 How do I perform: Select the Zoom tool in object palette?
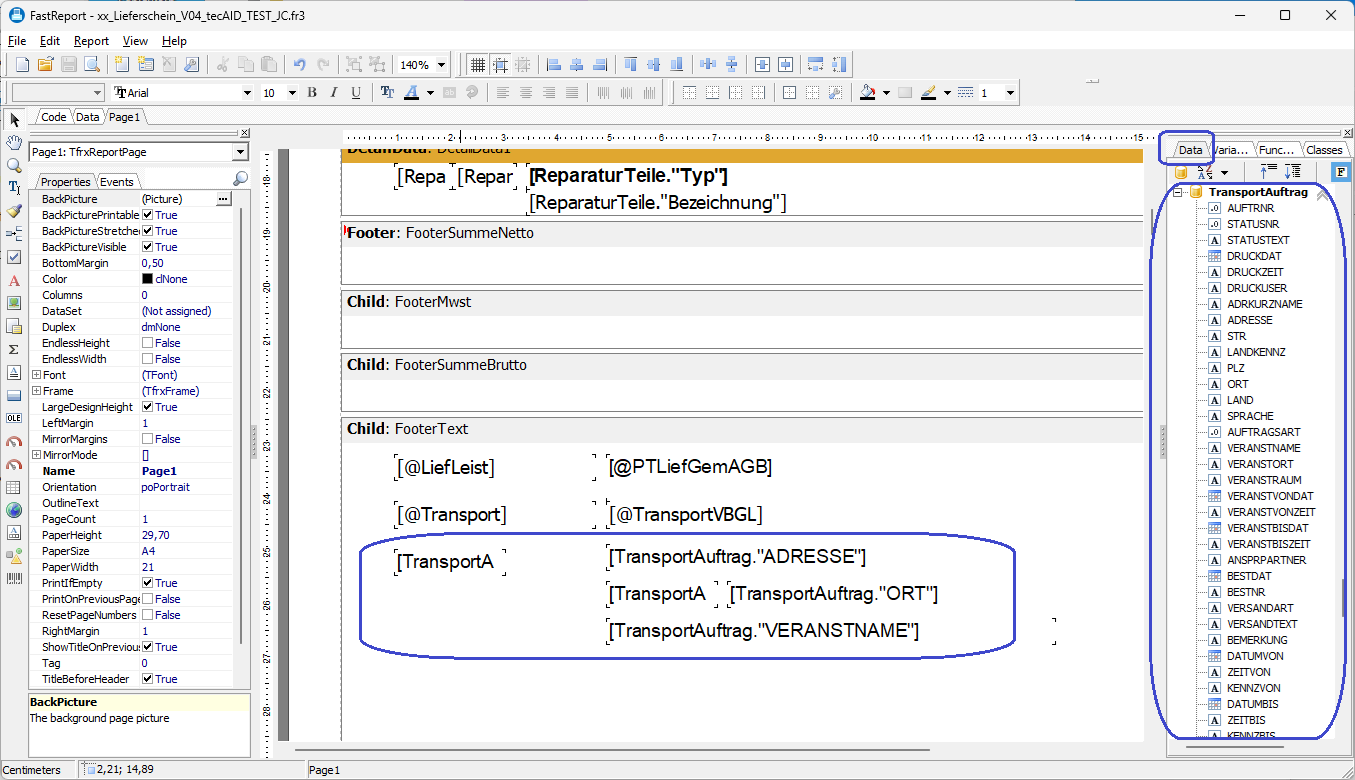[x=14, y=165]
